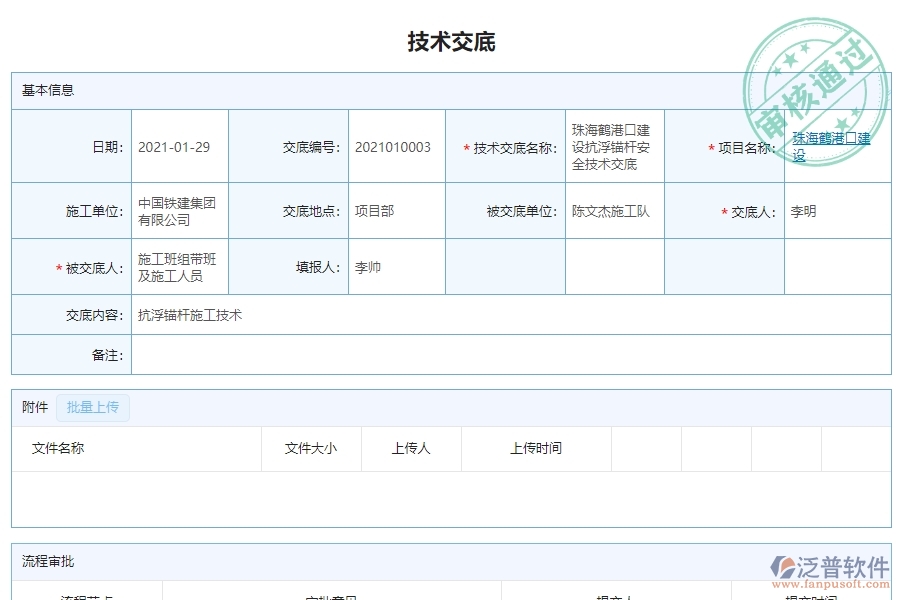The image size is (900, 600).
Task: Click the 交底内容 value 抗浮锚杆施工技术
Action: click(190, 315)
